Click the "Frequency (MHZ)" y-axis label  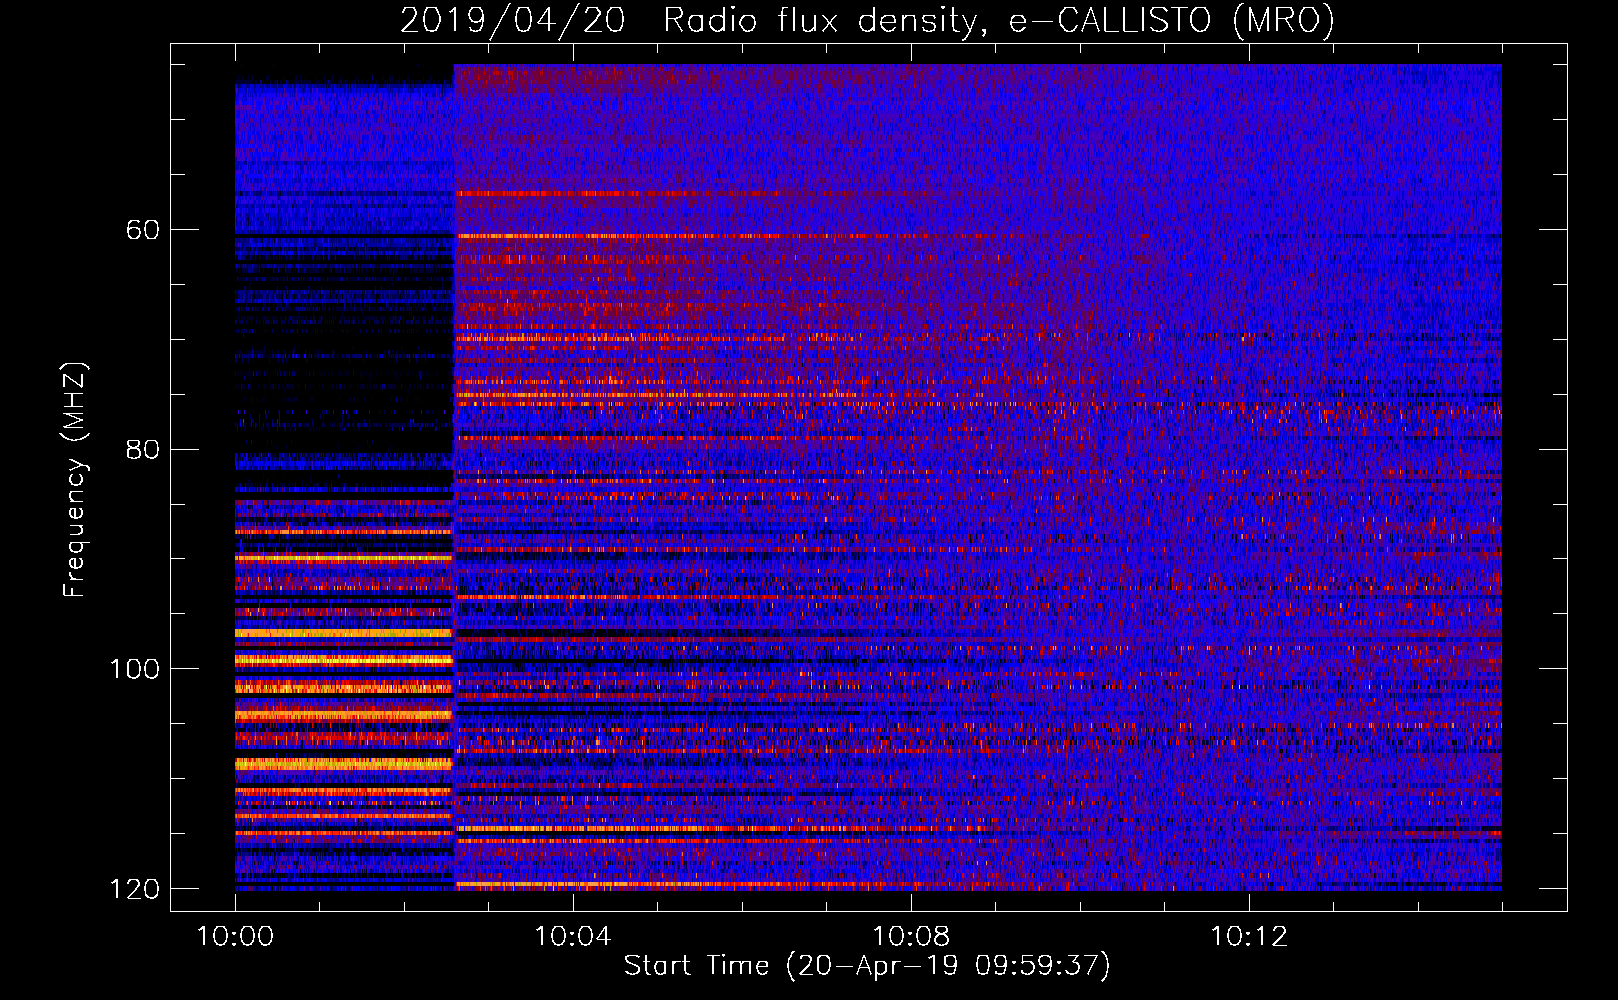tap(75, 480)
